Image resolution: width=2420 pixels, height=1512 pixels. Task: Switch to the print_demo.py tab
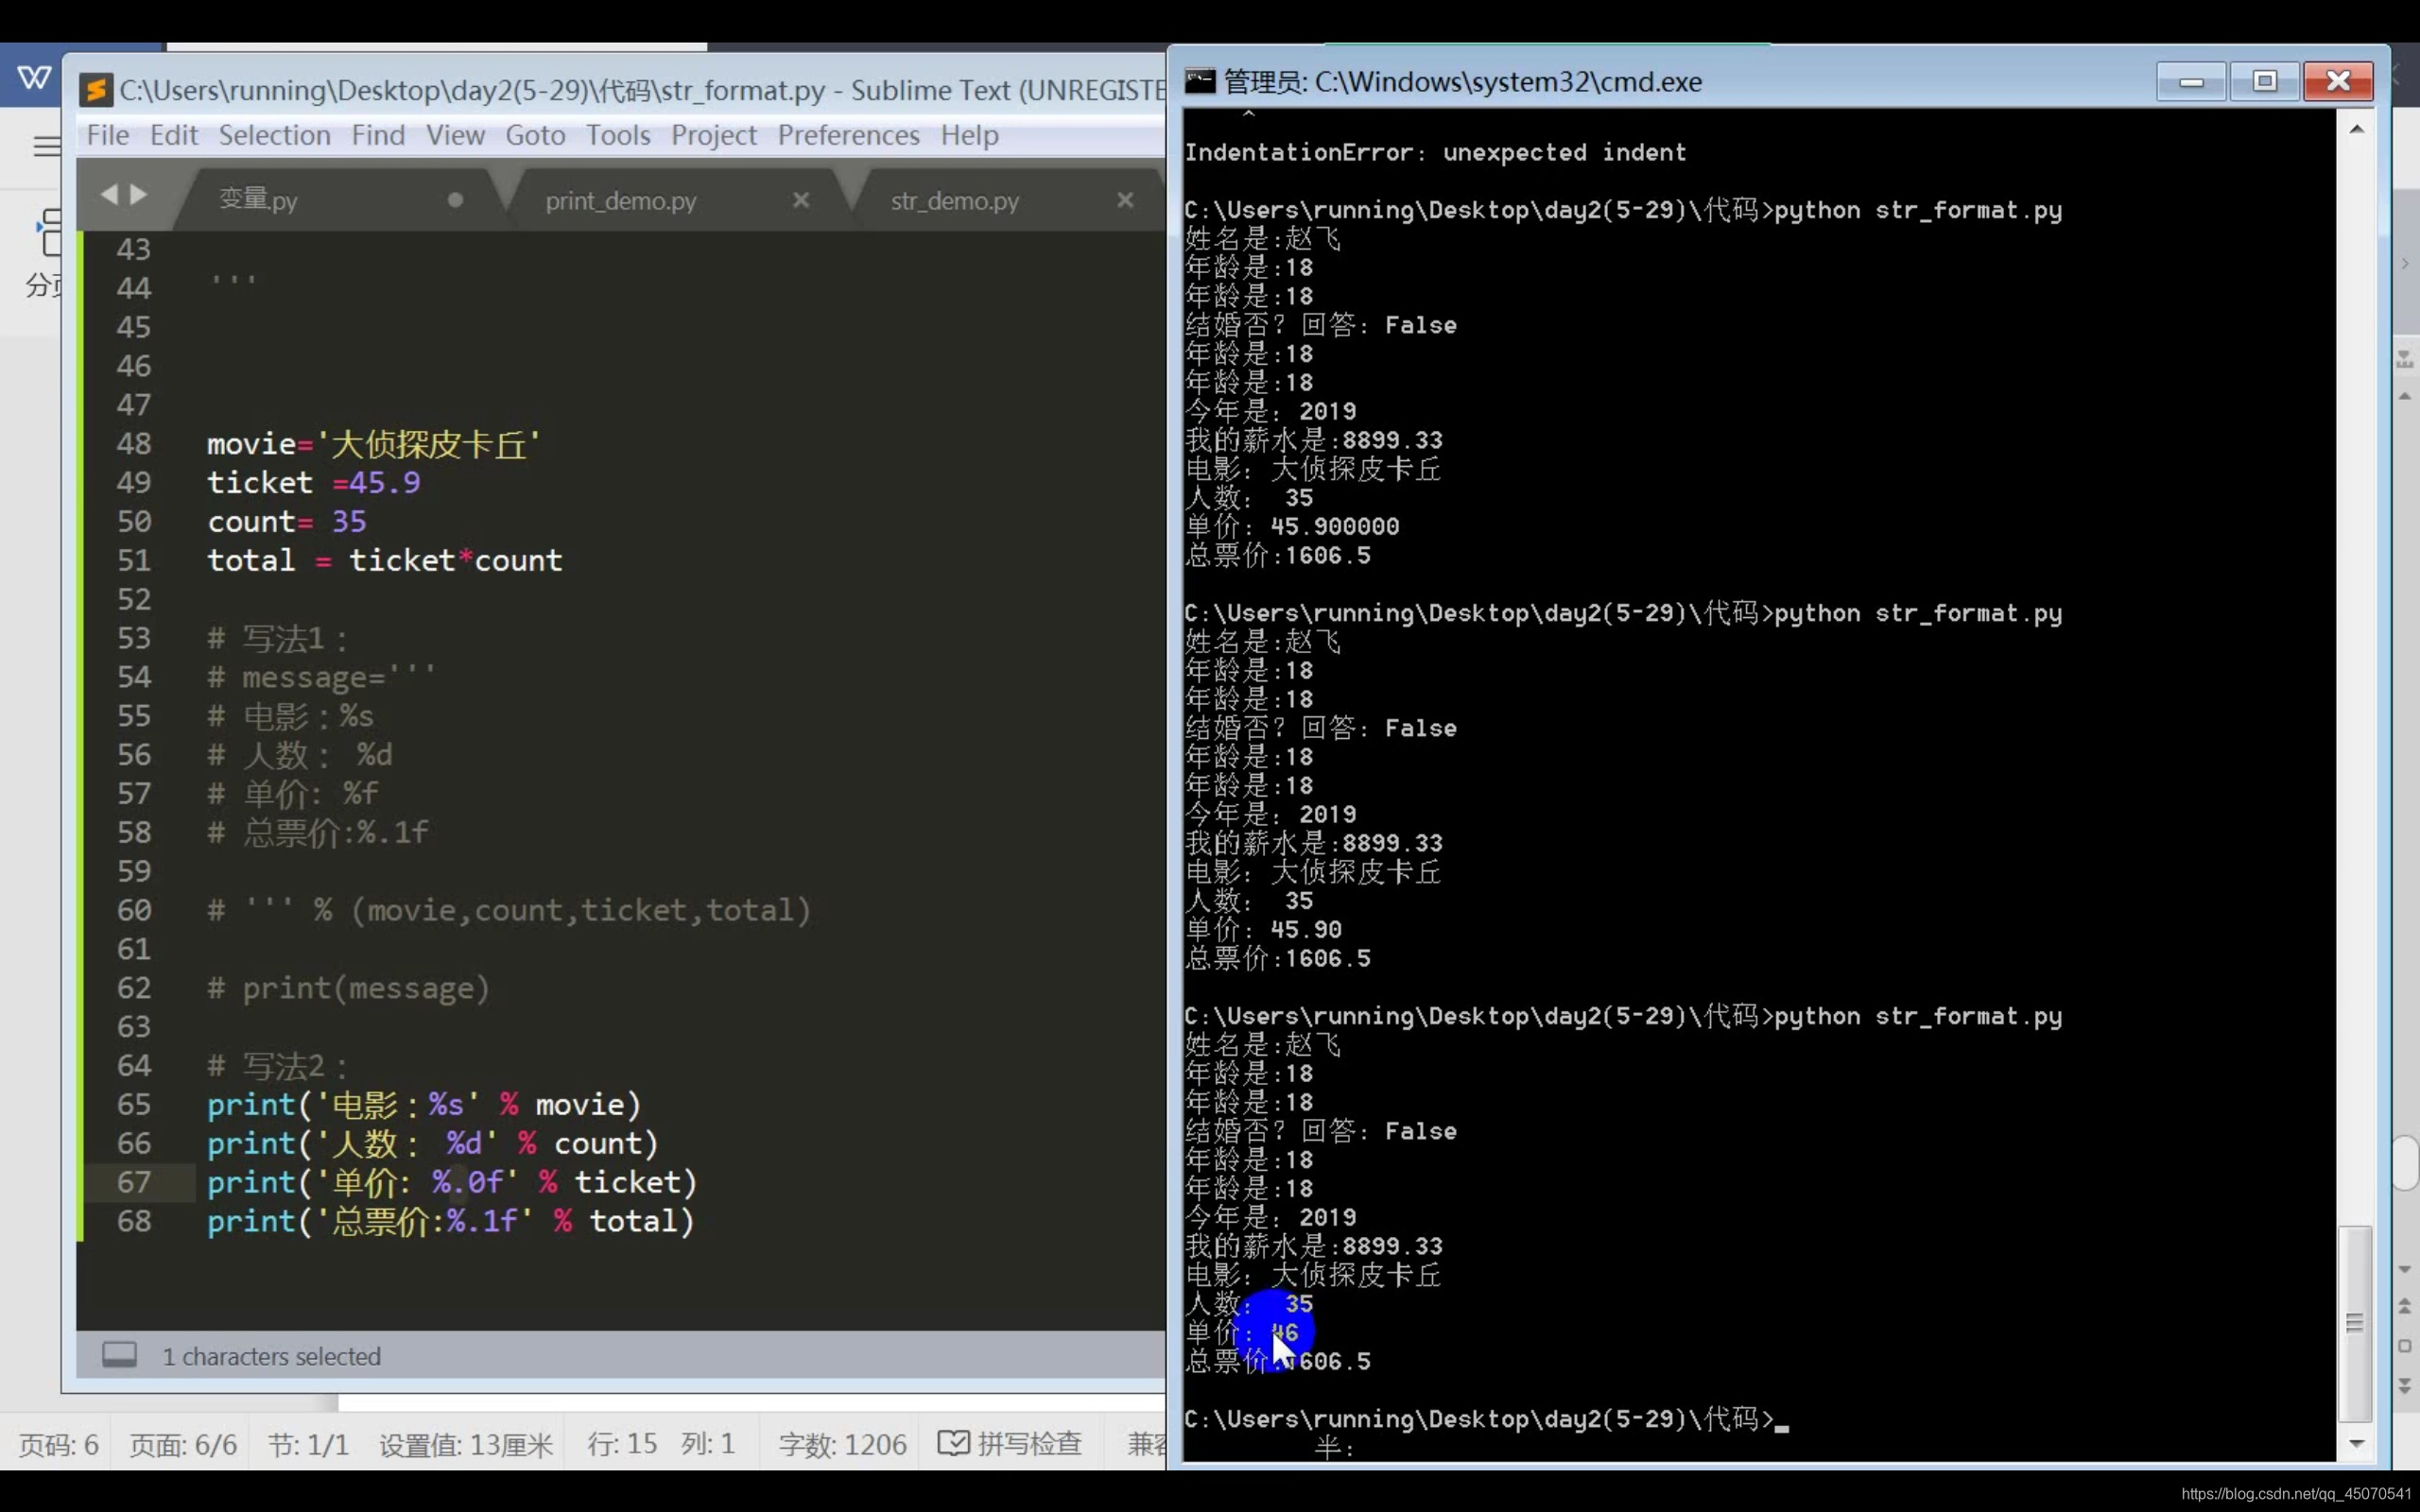tap(620, 201)
